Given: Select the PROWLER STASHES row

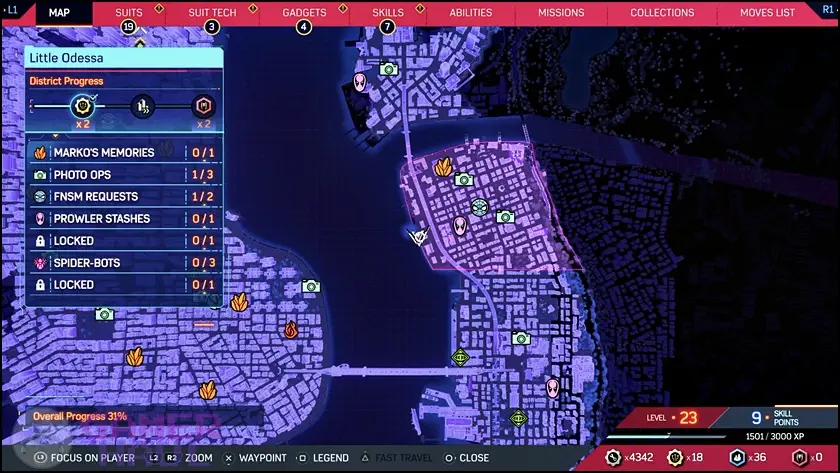Looking at the screenshot, I should coord(125,219).
